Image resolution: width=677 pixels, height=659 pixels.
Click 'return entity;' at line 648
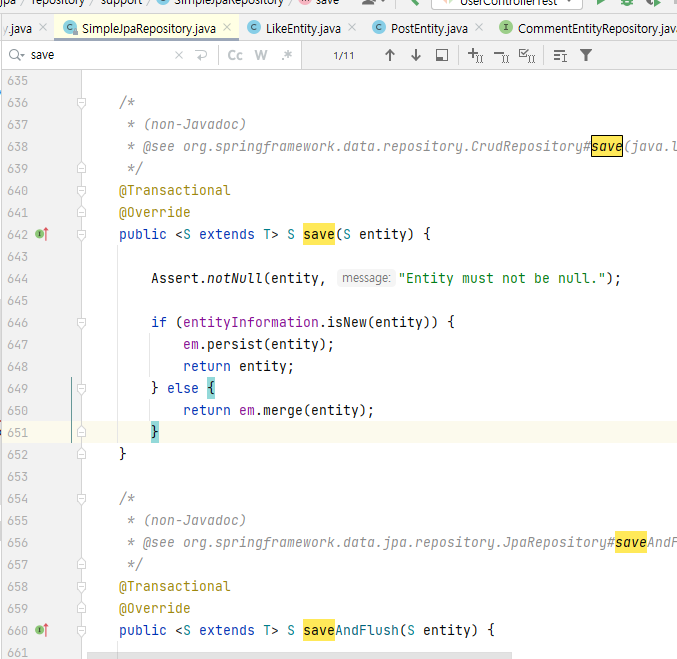[x=238, y=367]
